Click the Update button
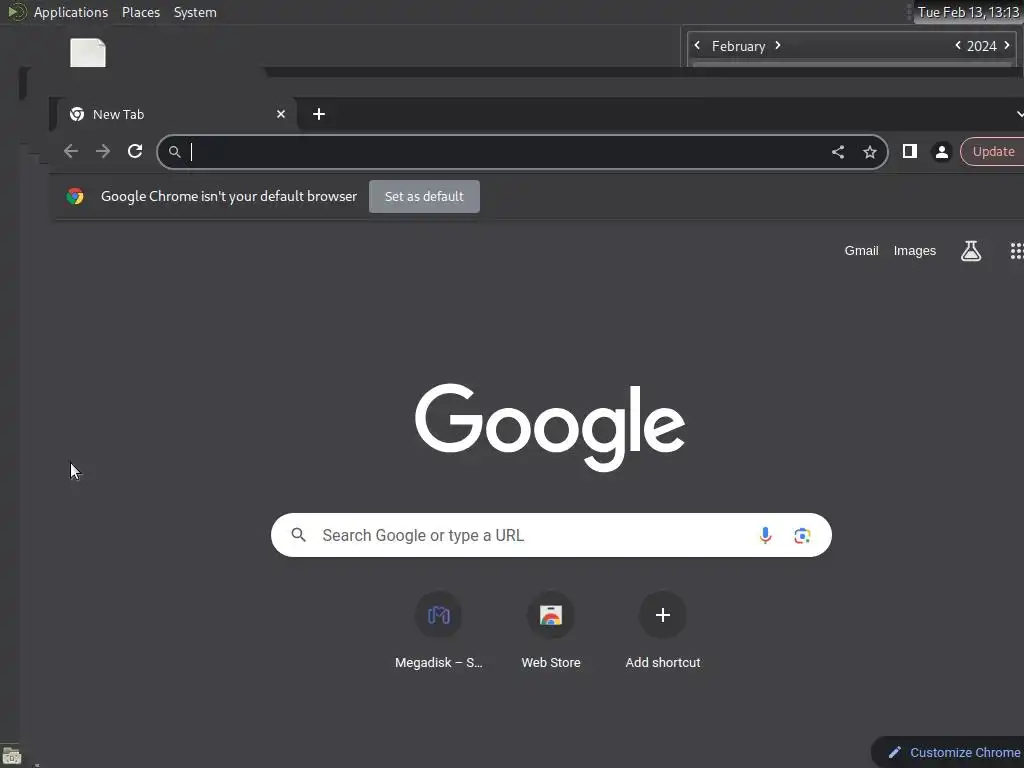 tap(993, 152)
